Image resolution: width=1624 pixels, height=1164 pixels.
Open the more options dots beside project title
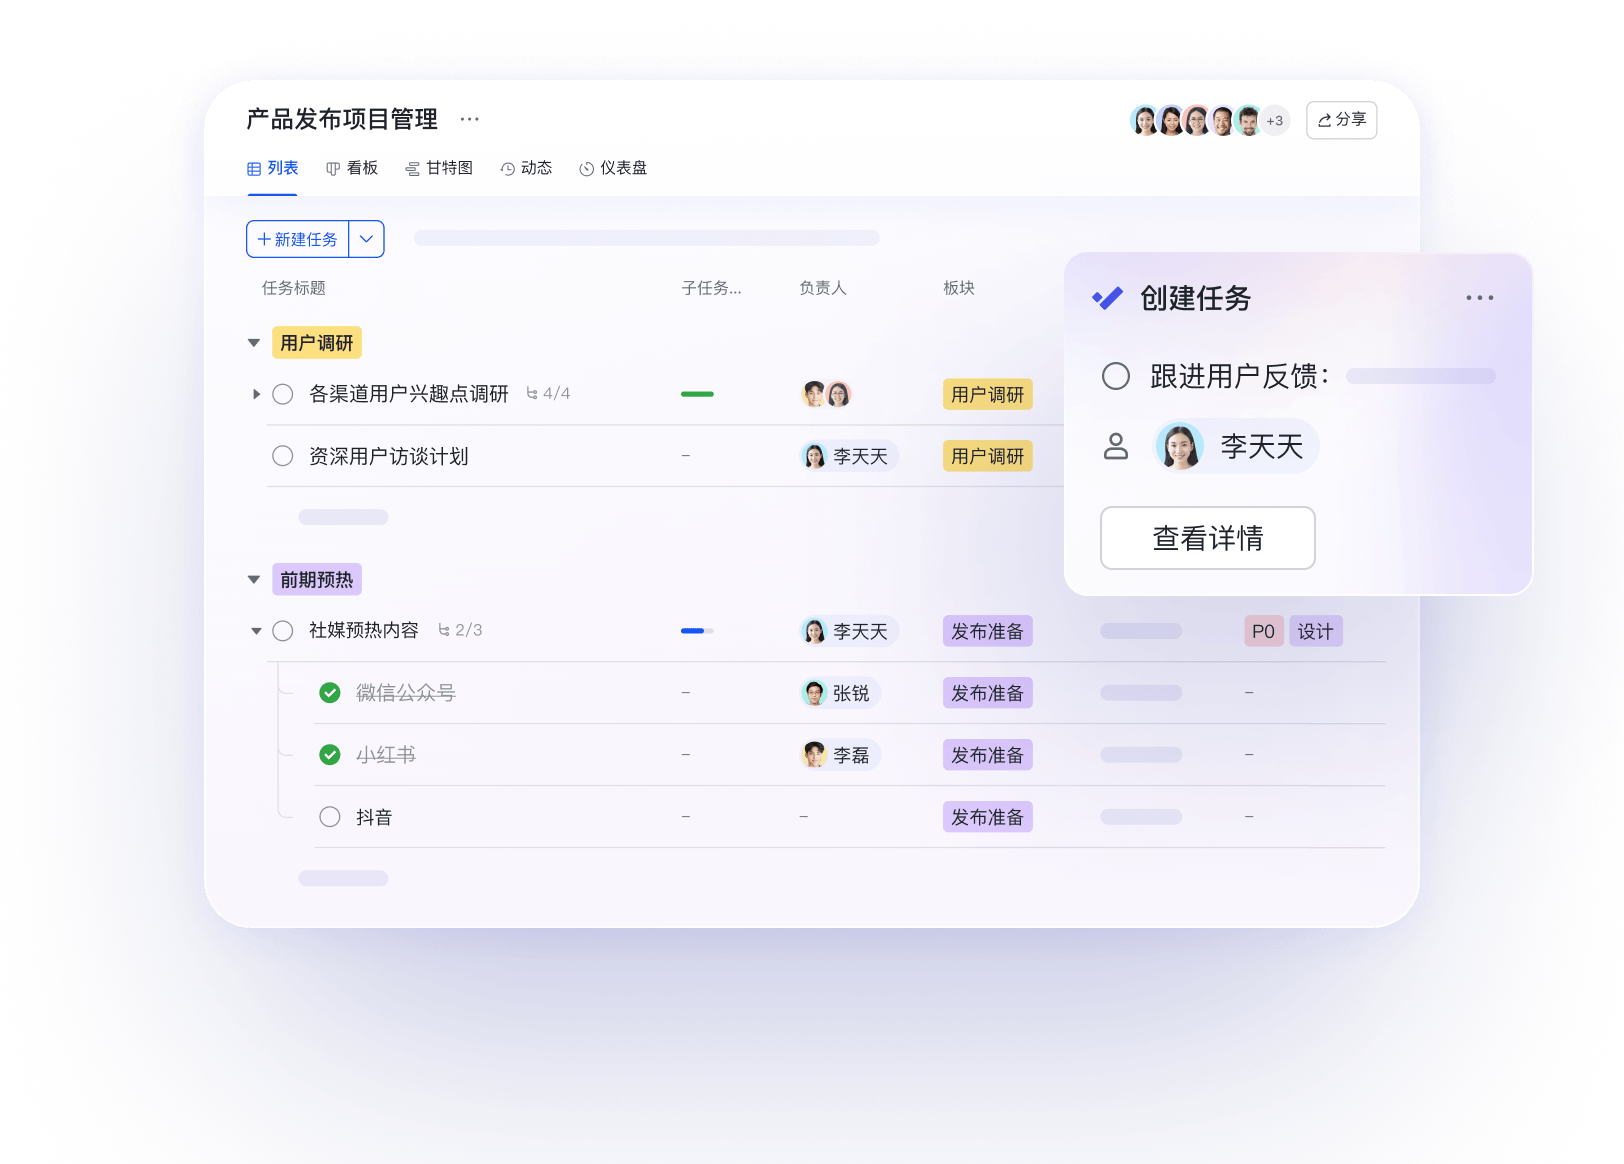(469, 119)
